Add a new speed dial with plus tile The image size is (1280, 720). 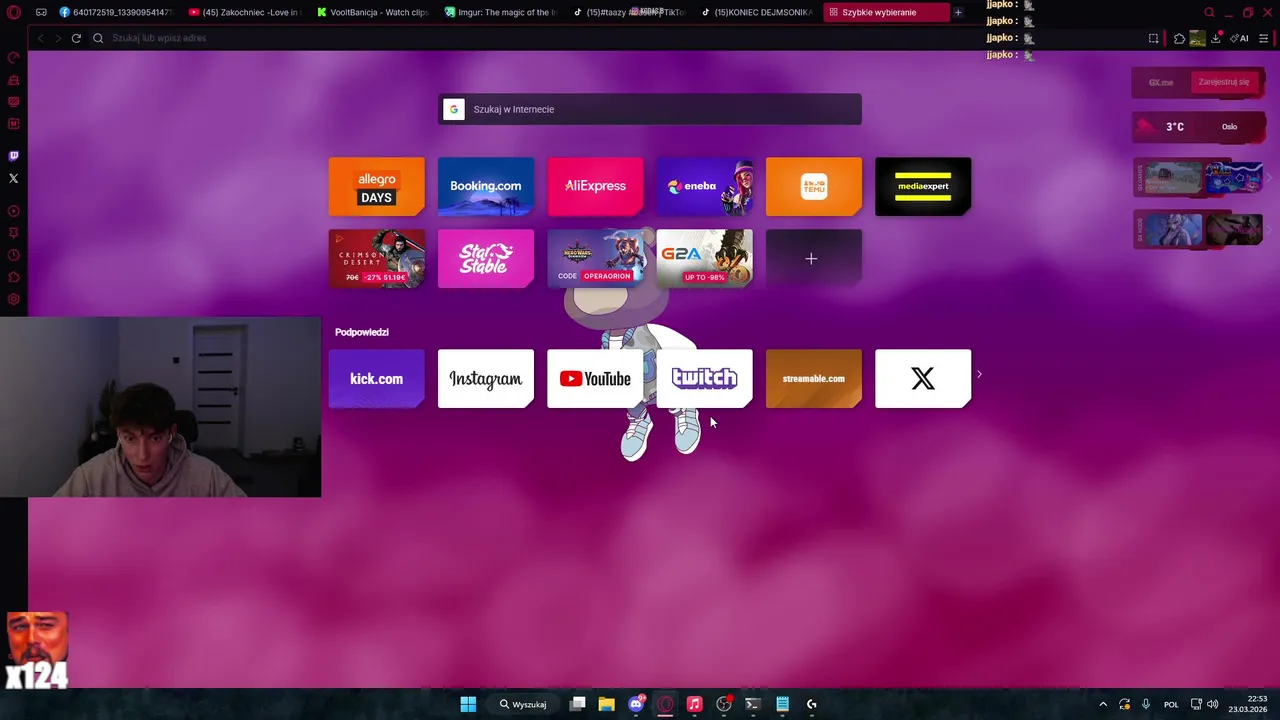[814, 259]
